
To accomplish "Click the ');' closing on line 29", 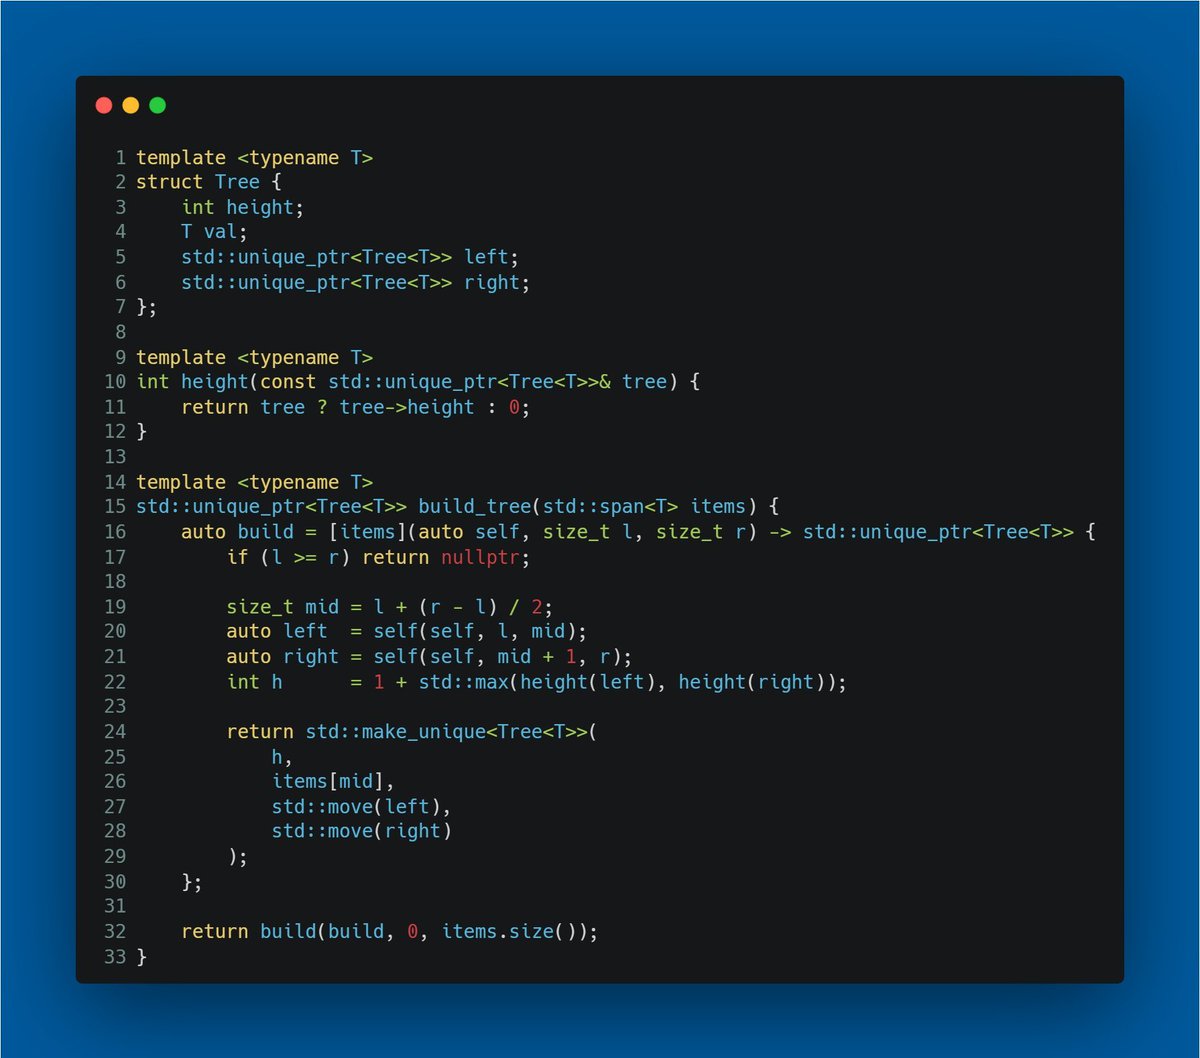I will click(x=238, y=857).
